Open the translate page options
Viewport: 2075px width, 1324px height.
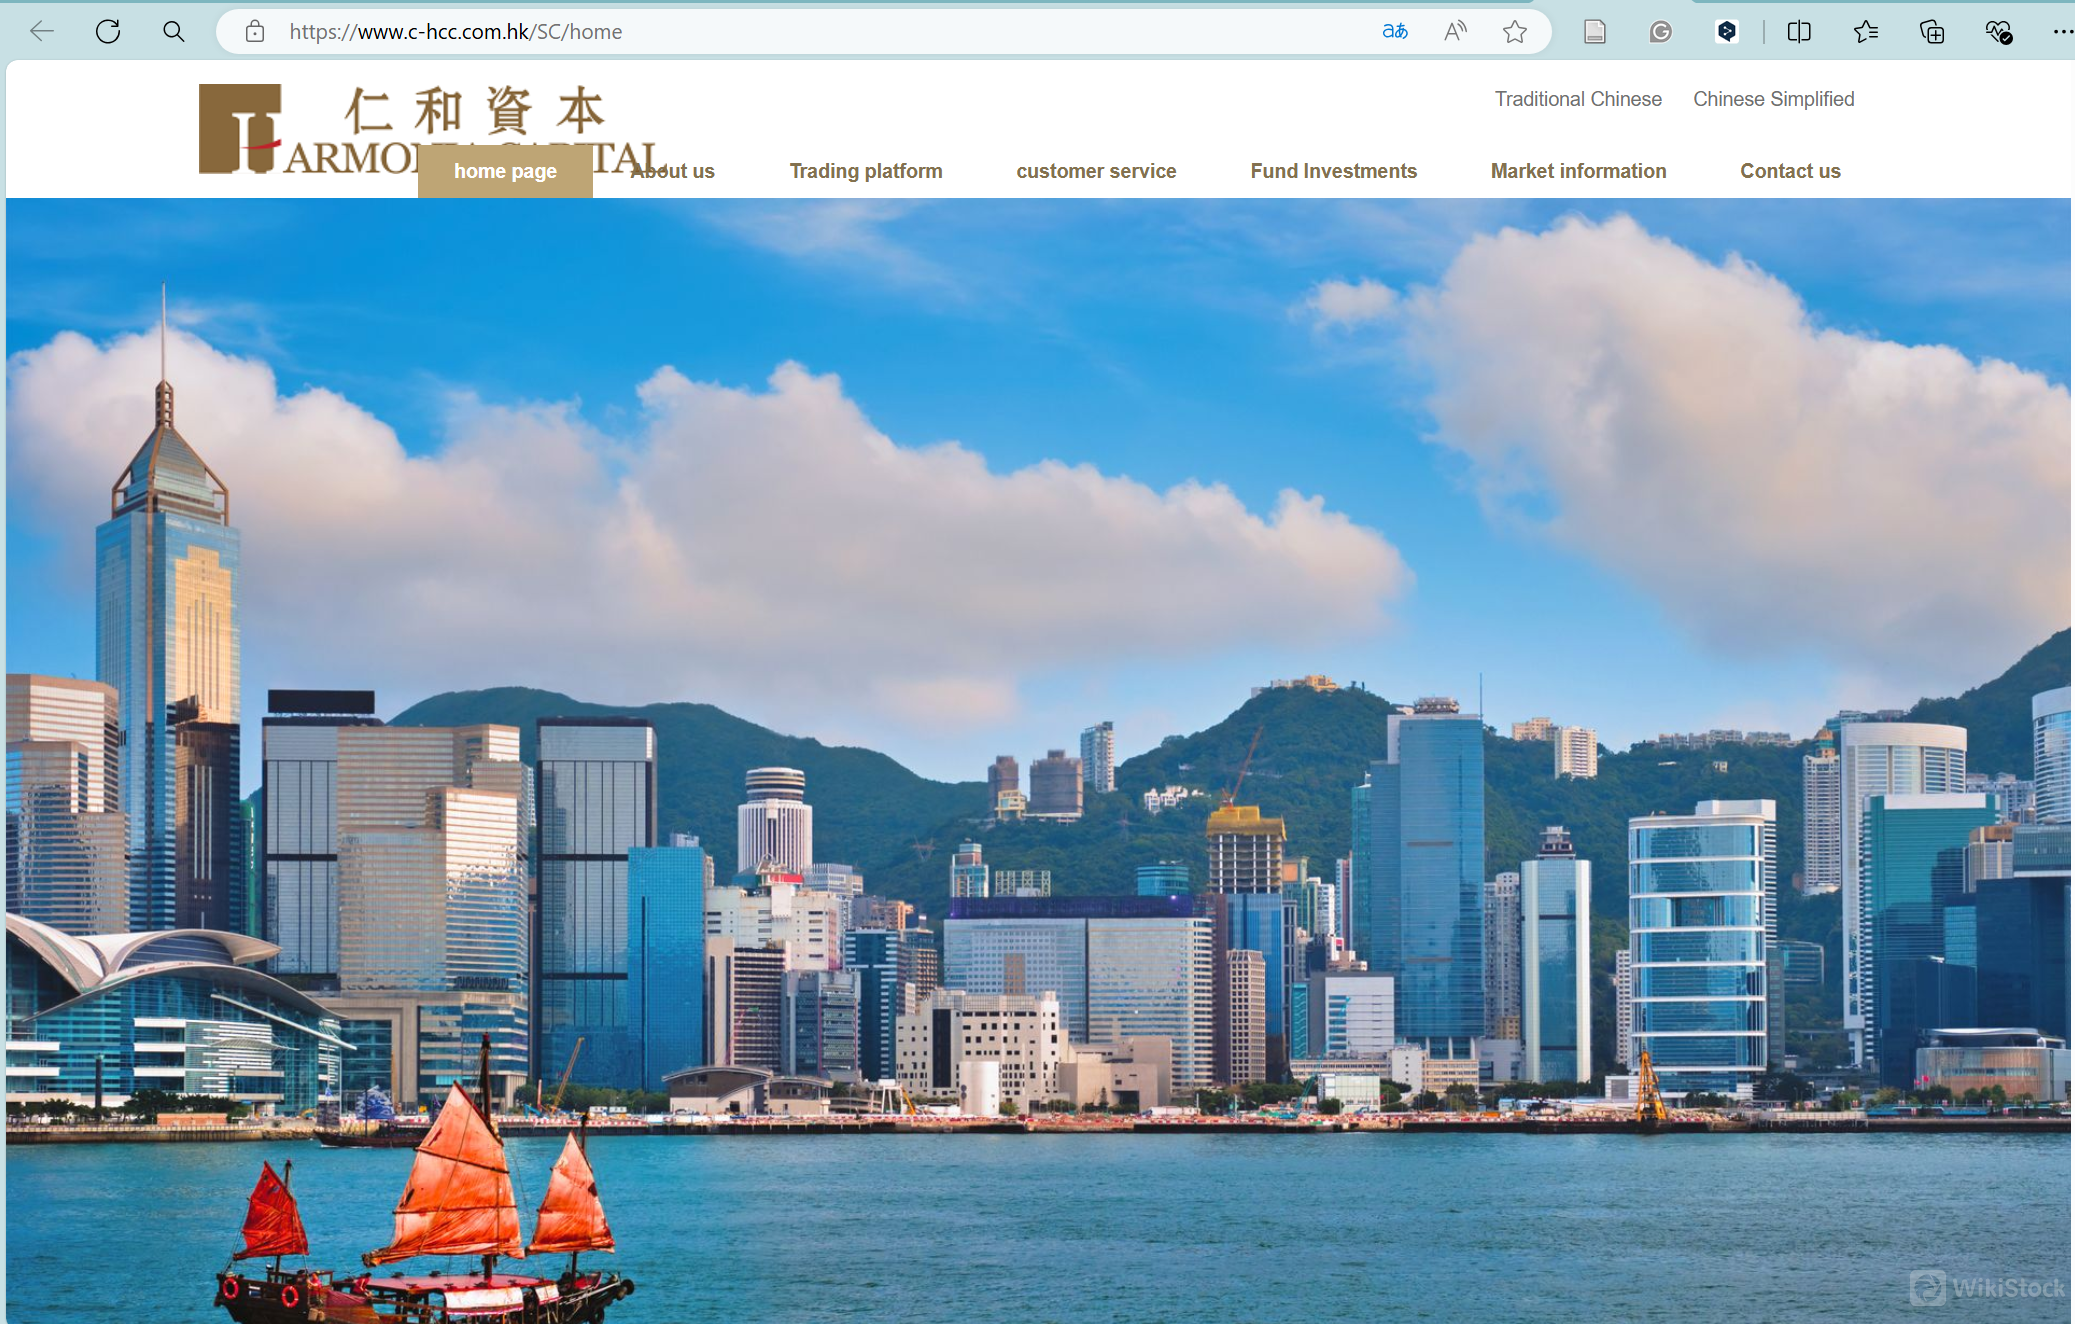[1394, 31]
